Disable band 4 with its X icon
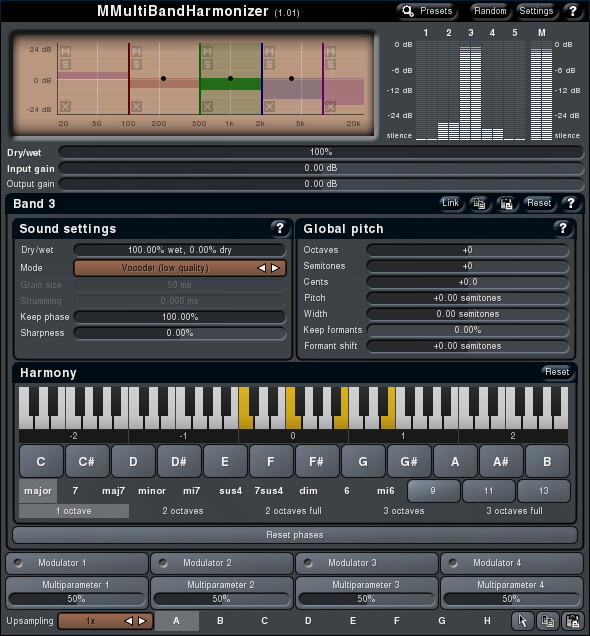The width and height of the screenshot is (590, 636). click(269, 107)
